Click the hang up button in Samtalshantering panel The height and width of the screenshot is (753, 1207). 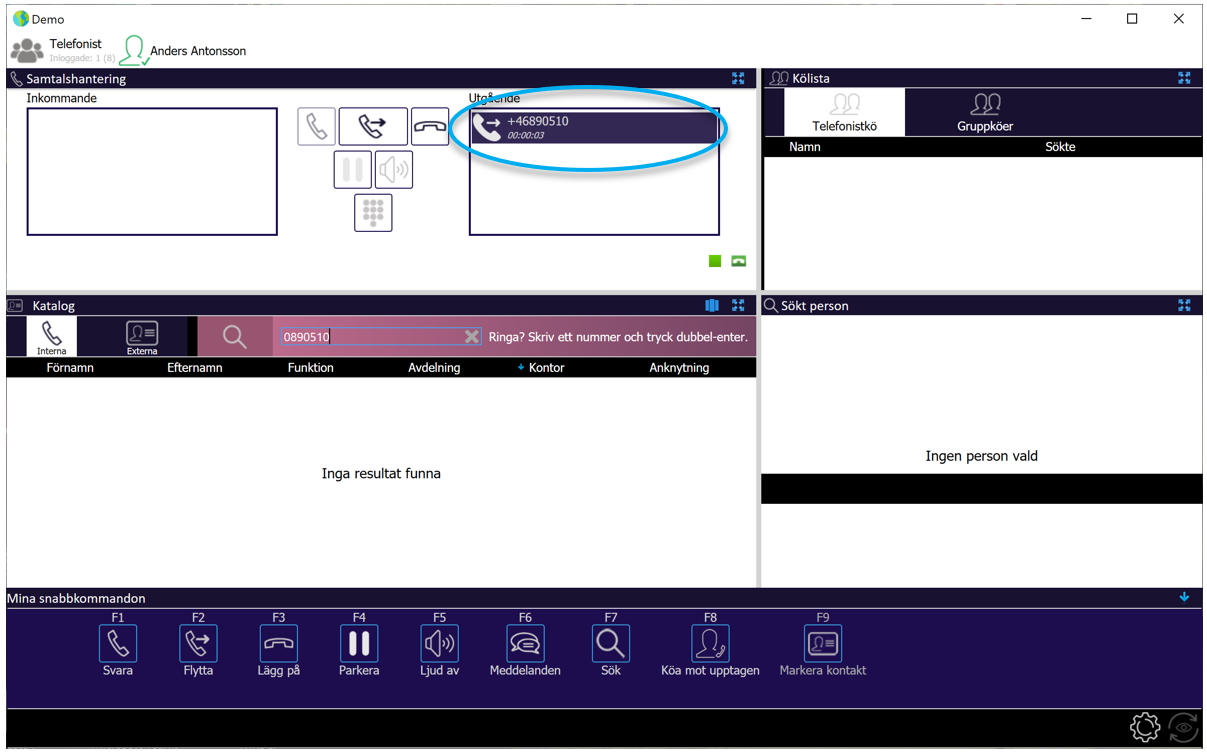tap(430, 127)
